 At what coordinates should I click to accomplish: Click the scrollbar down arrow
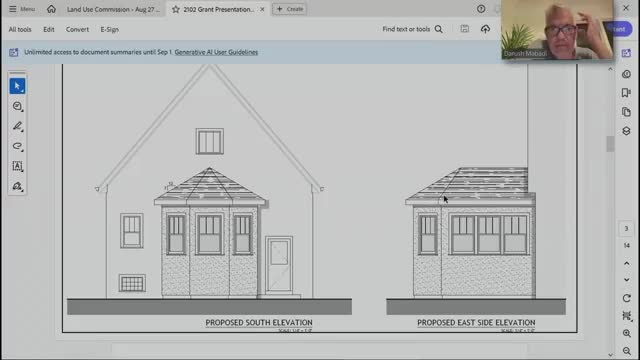point(610,355)
